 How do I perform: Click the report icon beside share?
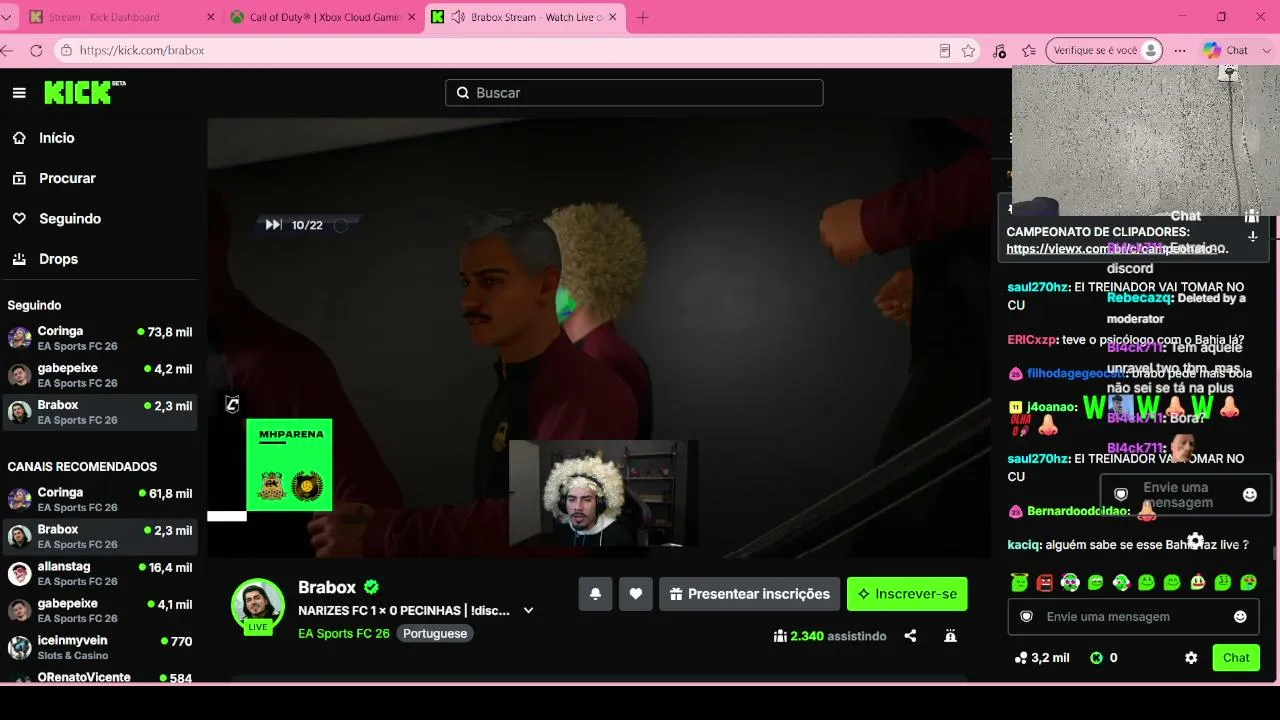950,636
